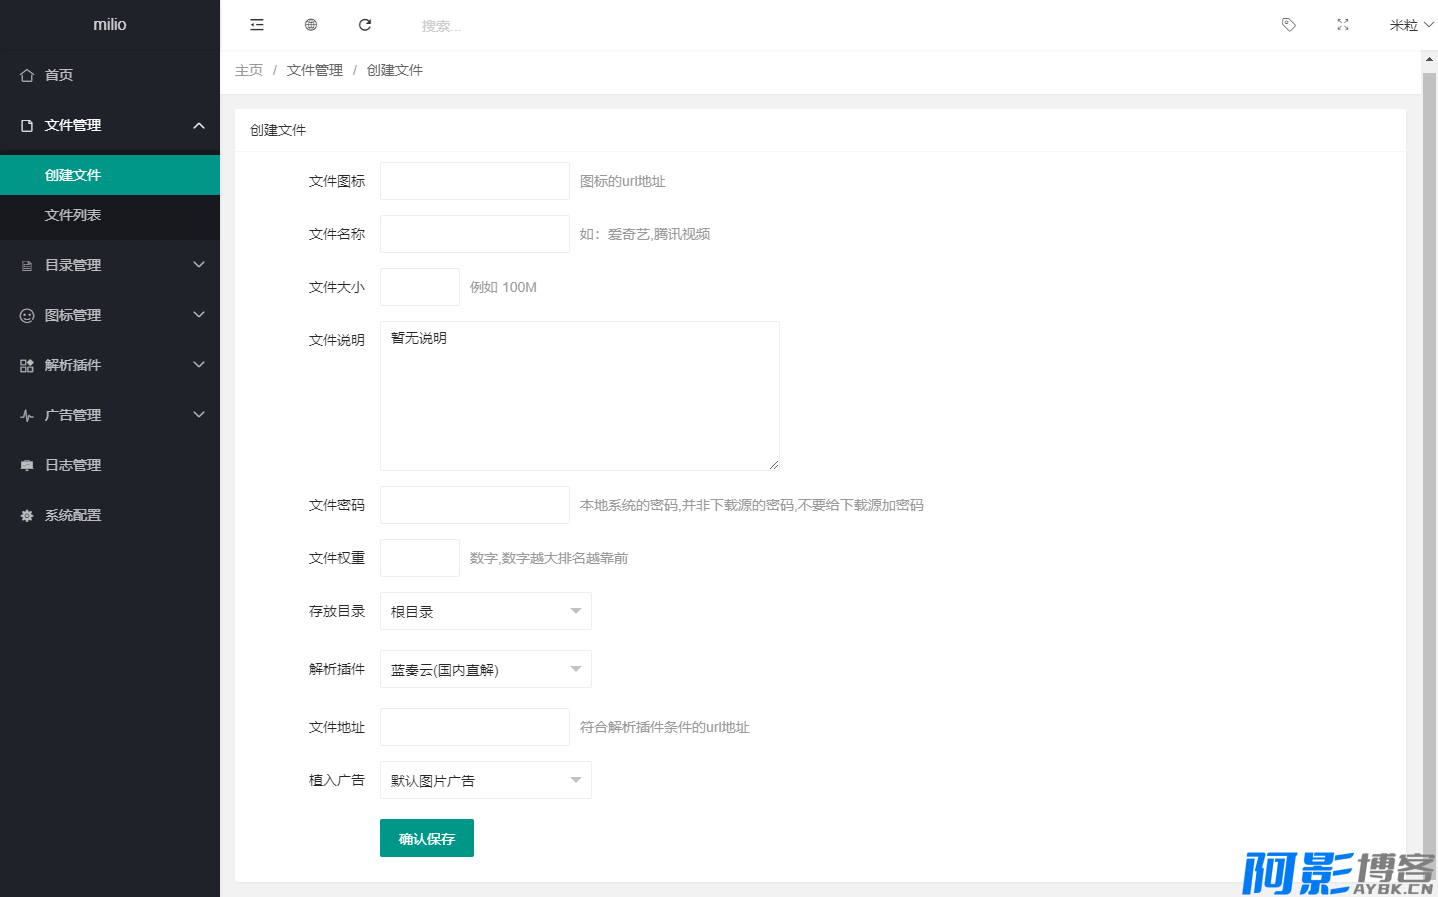
Task: Open 日志管理 in the sidebar
Action: click(x=110, y=465)
